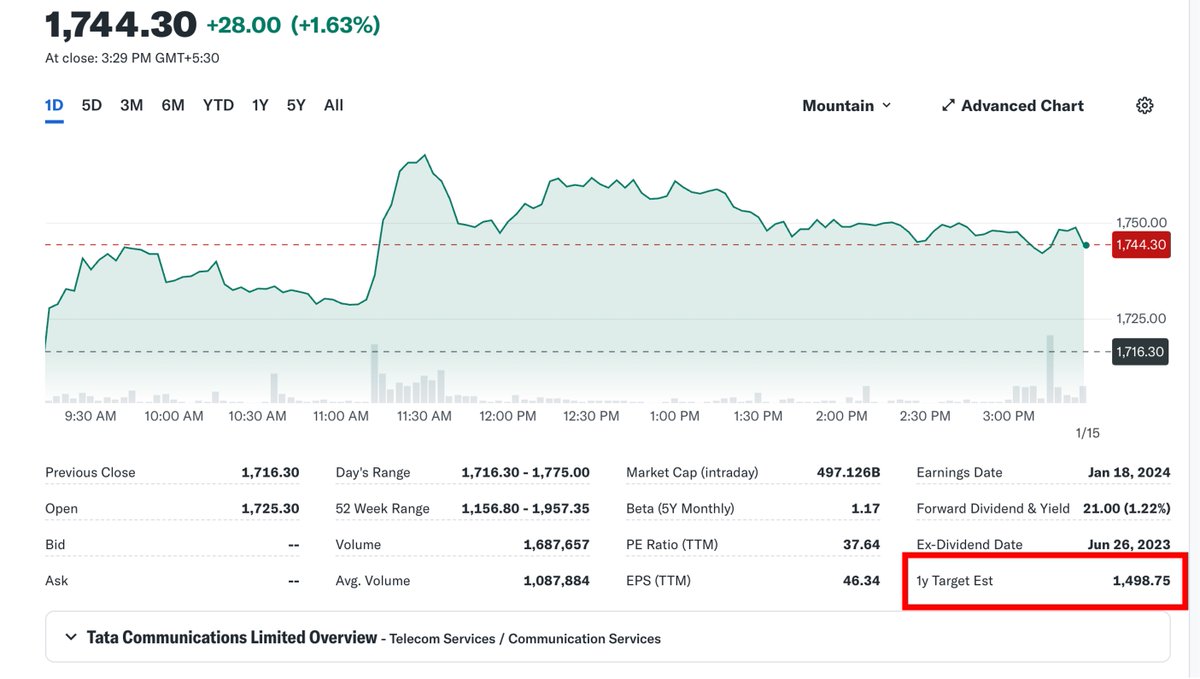Click the At close 3:29 PM timestamp
This screenshot has width=1200, height=679.
tap(132, 58)
